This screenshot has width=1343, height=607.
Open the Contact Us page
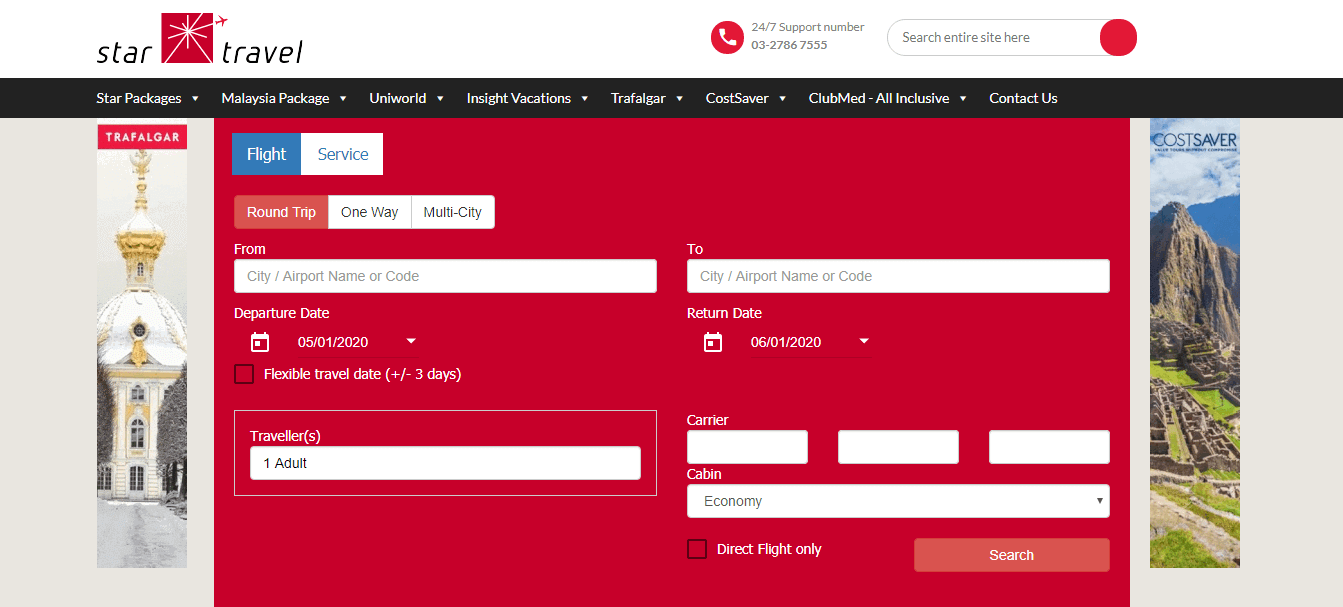click(x=1023, y=98)
